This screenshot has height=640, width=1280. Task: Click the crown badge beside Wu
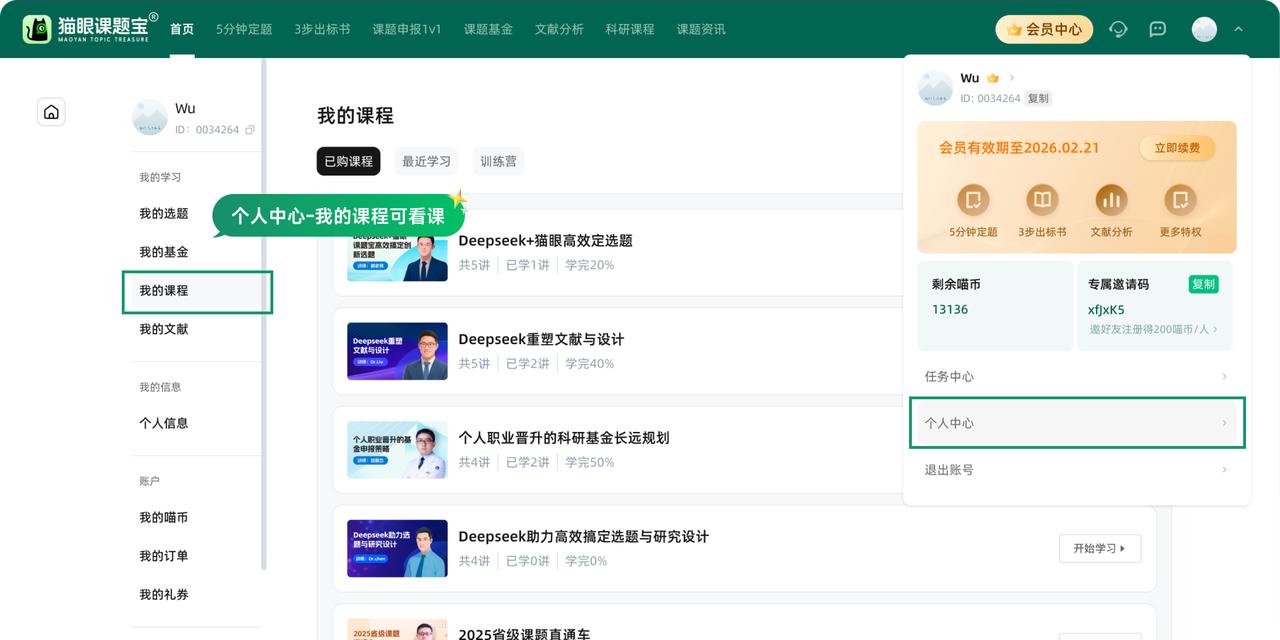click(993, 78)
